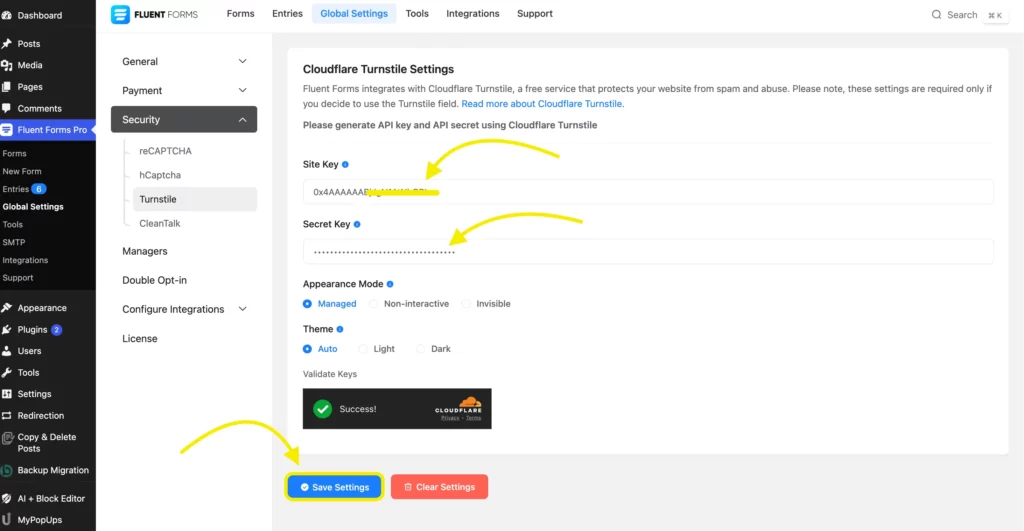
Task: Click the Settings icon in WordPress sidebar
Action: [7, 394]
